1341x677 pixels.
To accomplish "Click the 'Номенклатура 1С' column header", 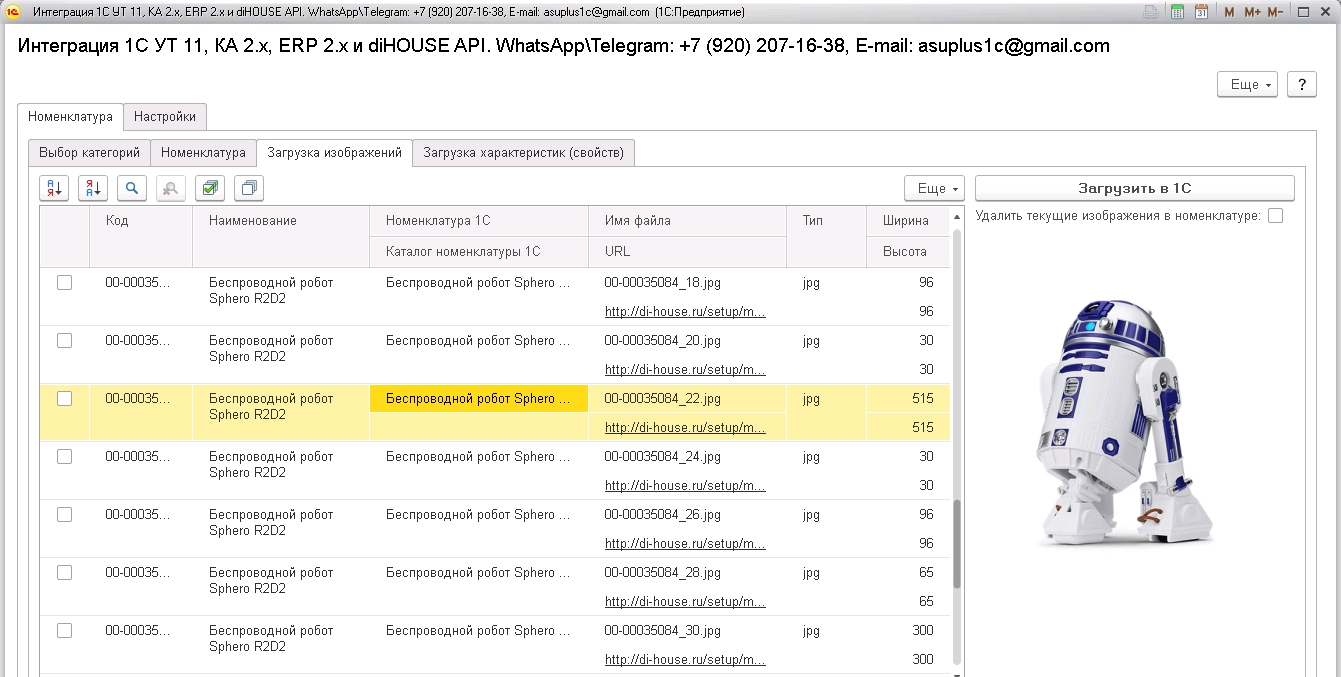I will [x=479, y=221].
